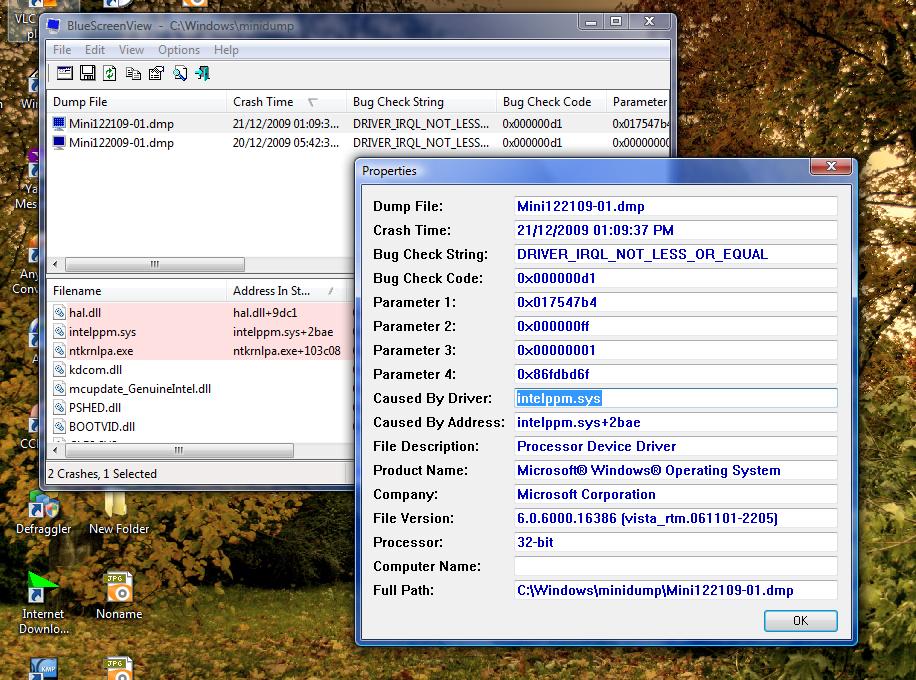Viewport: 916px width, 680px height.
Task: Click the Processor field showing 32-bit
Action: point(675,542)
